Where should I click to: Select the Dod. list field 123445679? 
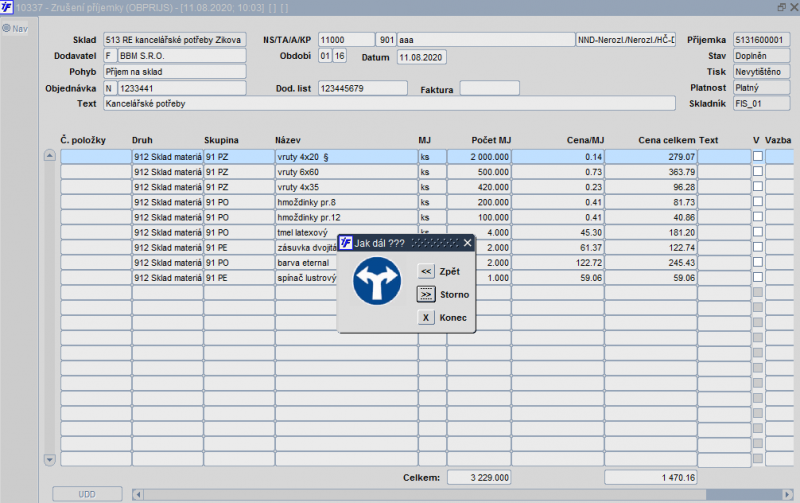[362, 89]
